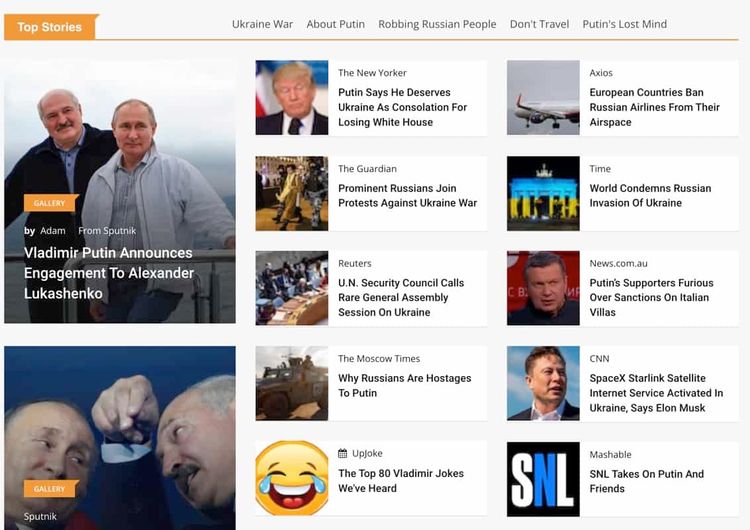Viewport: 750px width, 530px height.
Task: Open the thumbnail for News.com.au story
Action: pyautogui.click(x=543, y=288)
